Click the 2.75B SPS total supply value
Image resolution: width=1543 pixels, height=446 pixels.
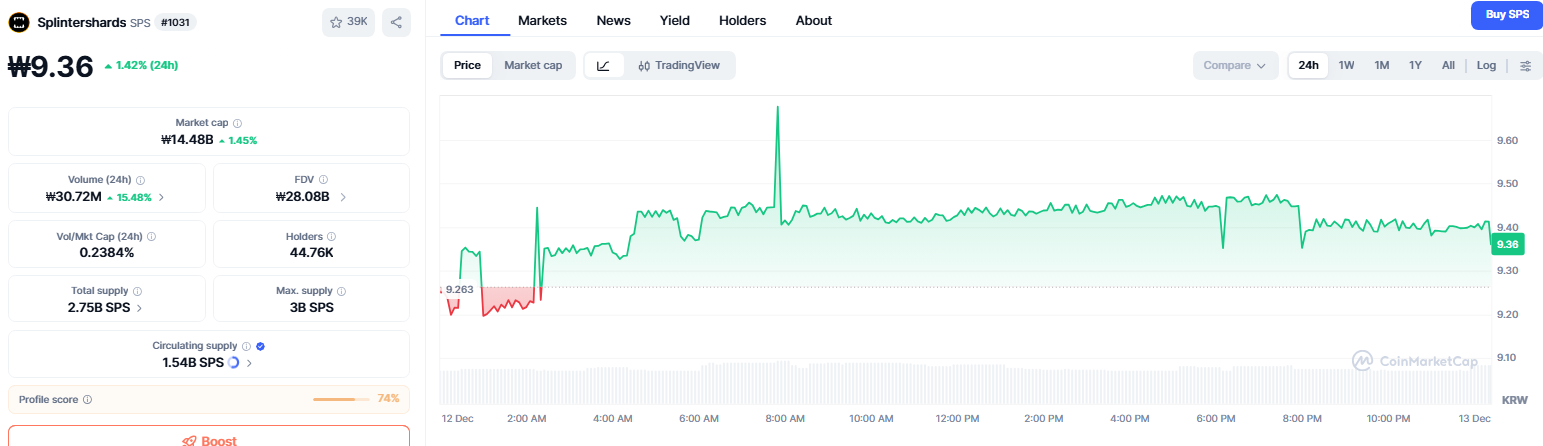(99, 308)
